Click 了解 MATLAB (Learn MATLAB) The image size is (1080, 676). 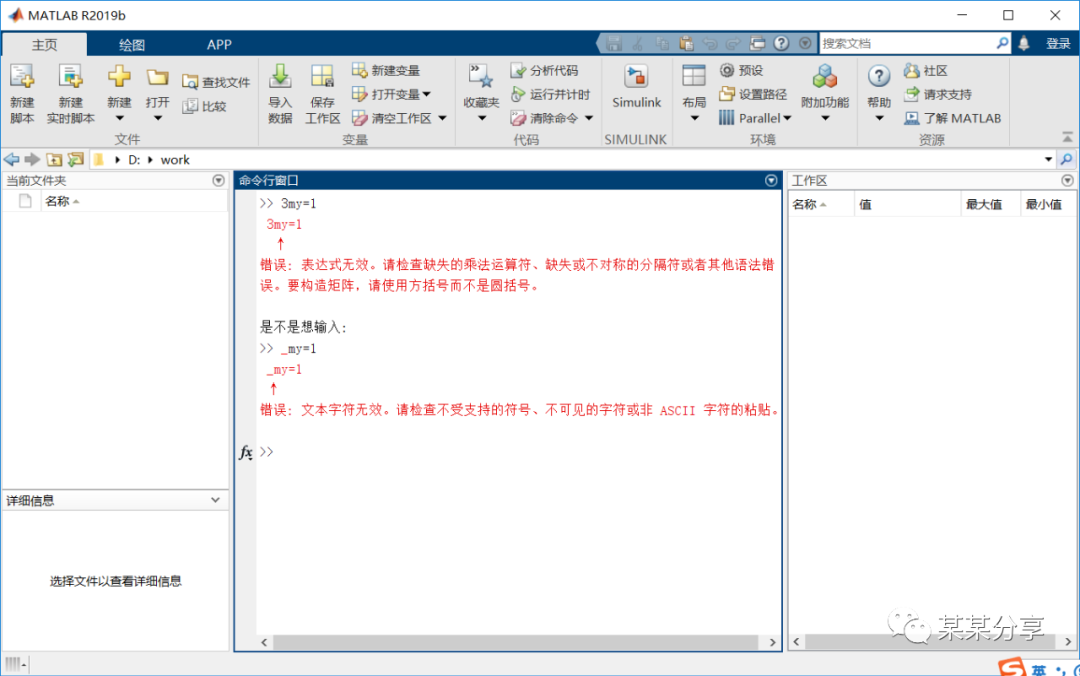point(953,118)
